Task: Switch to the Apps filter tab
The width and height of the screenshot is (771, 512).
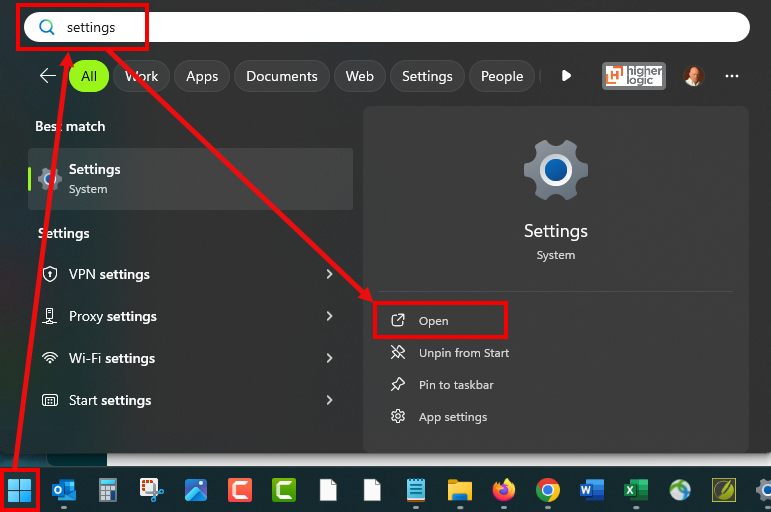Action: (202, 76)
